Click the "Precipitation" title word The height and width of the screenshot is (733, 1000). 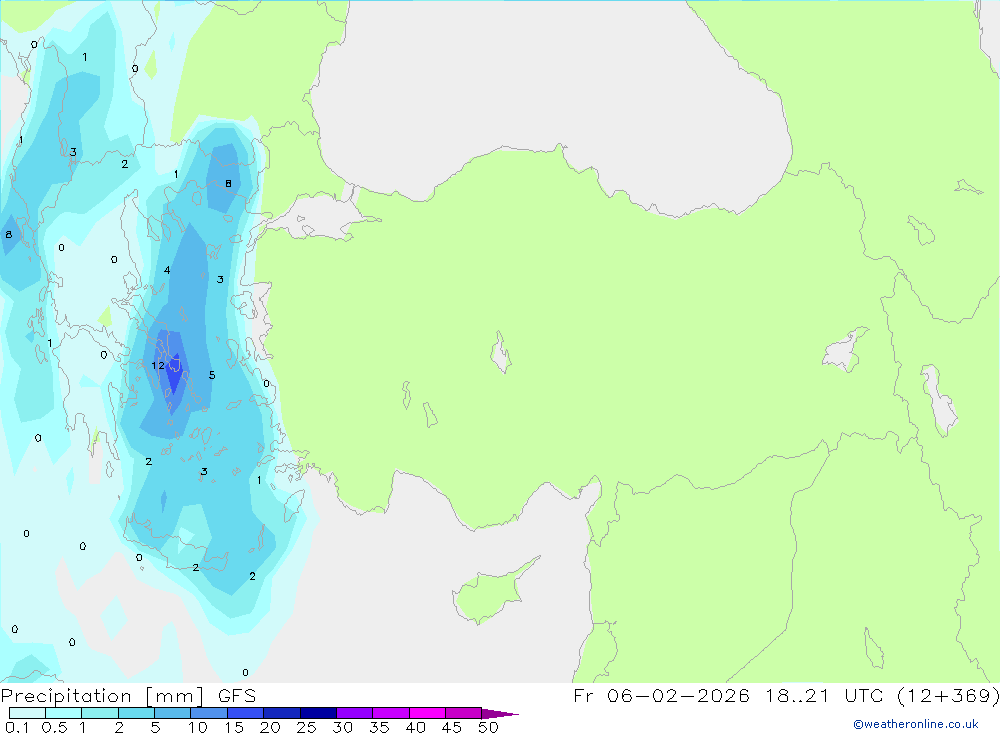[66, 696]
